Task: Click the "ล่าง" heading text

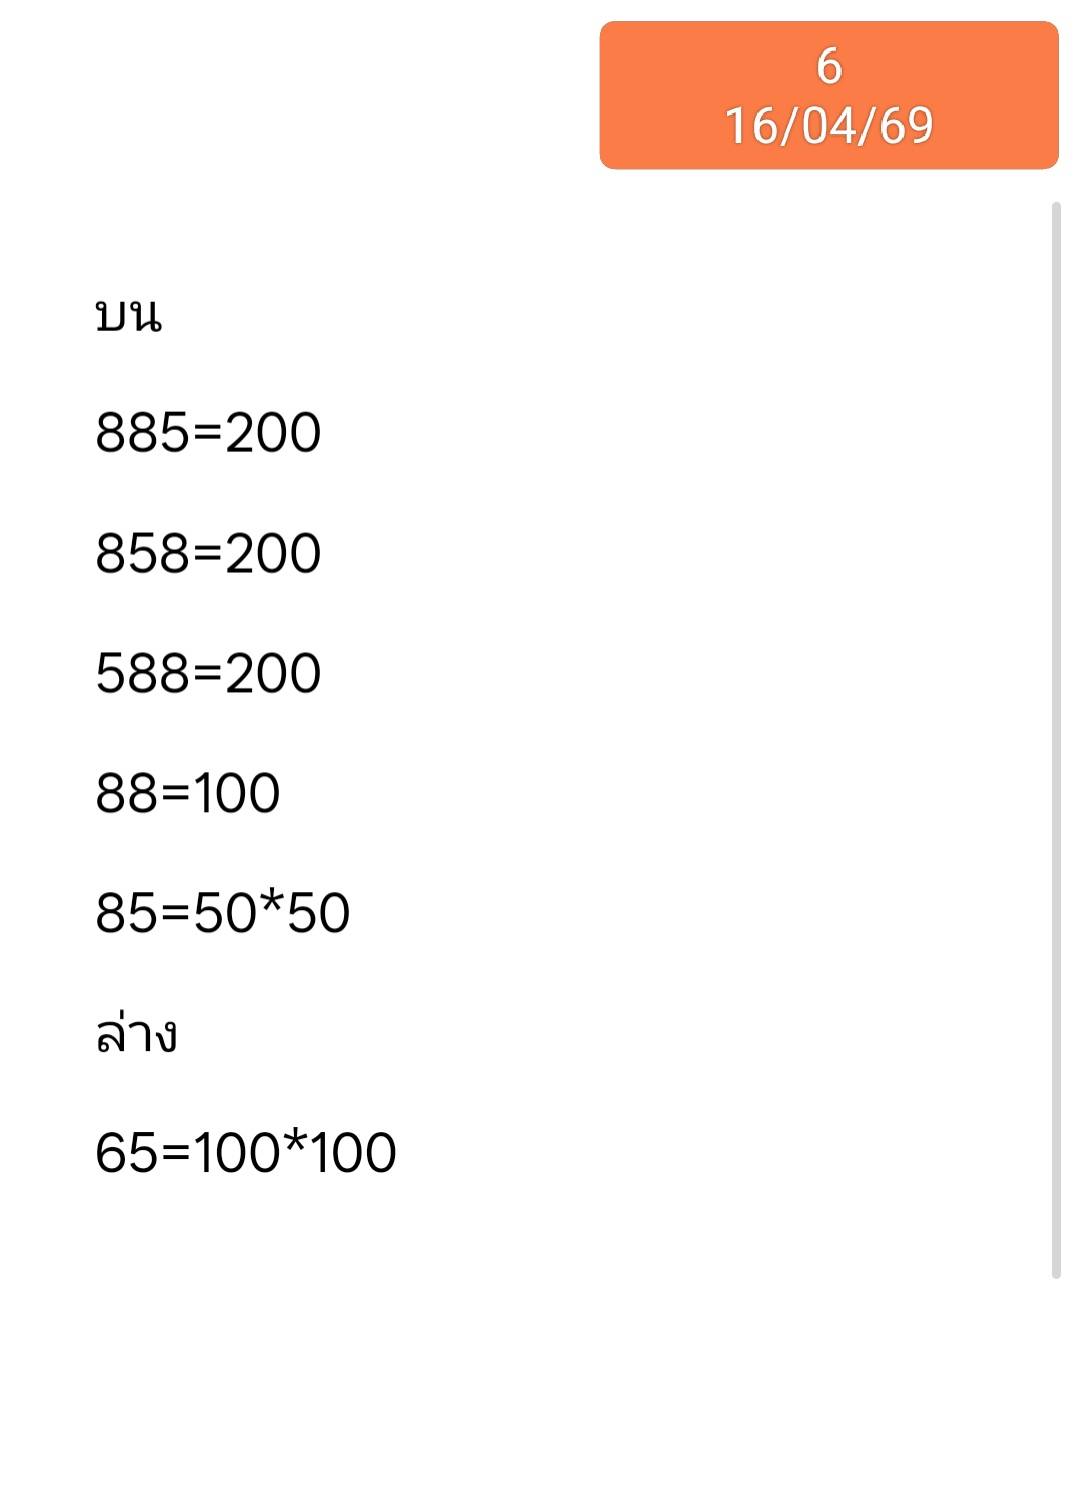Action: click(137, 1033)
